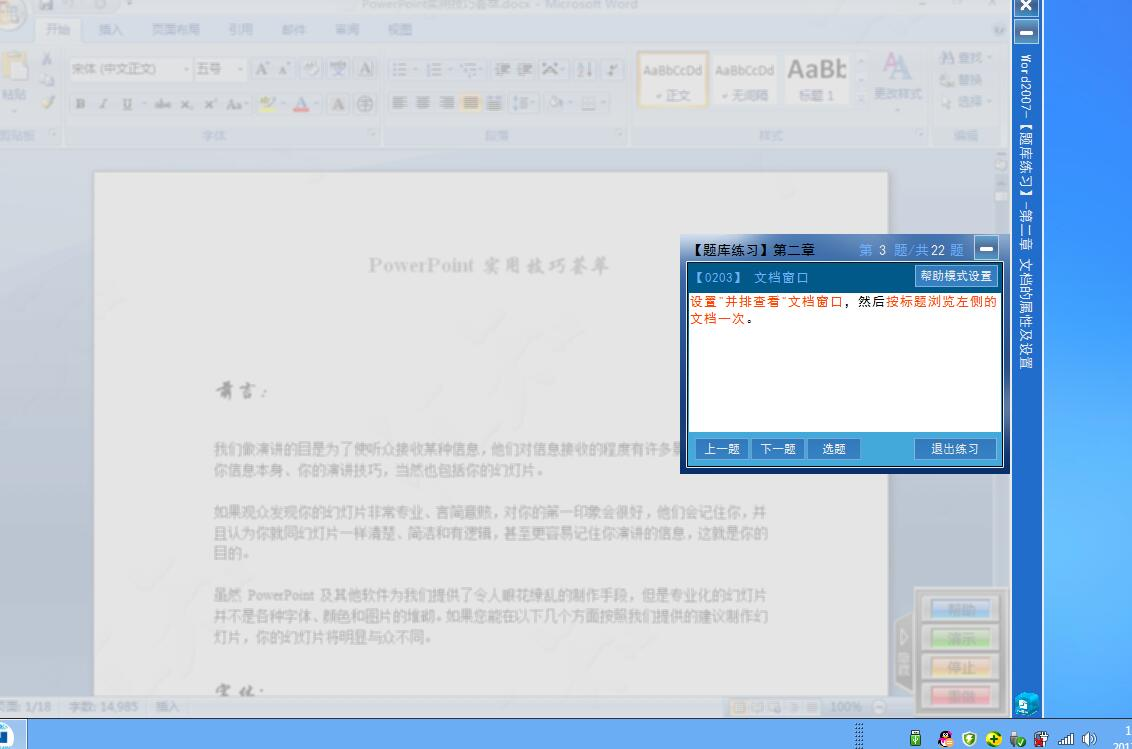This screenshot has height=749, width=1132.
Task: Click the Paste clipboard icon
Action: coord(14,67)
